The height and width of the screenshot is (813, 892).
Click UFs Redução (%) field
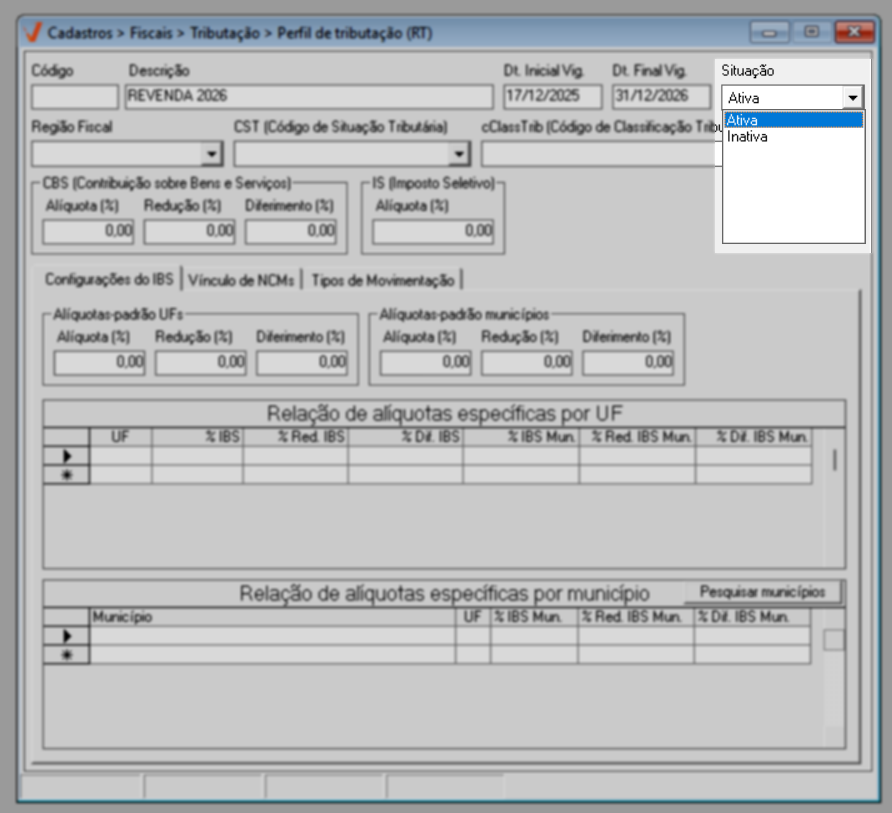(x=201, y=363)
